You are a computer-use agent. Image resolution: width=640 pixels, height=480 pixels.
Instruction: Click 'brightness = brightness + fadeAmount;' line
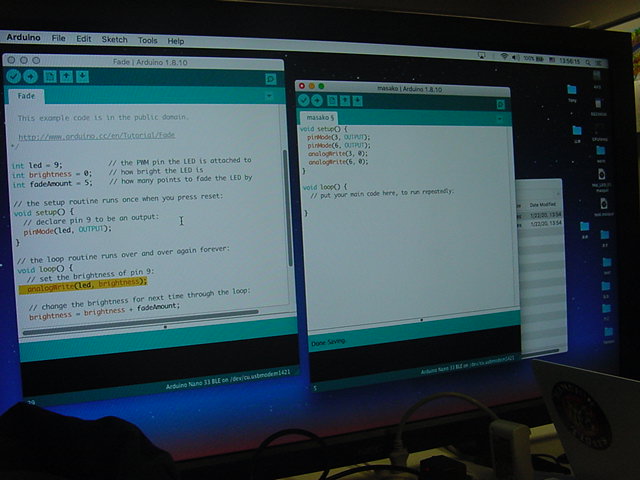[104, 311]
